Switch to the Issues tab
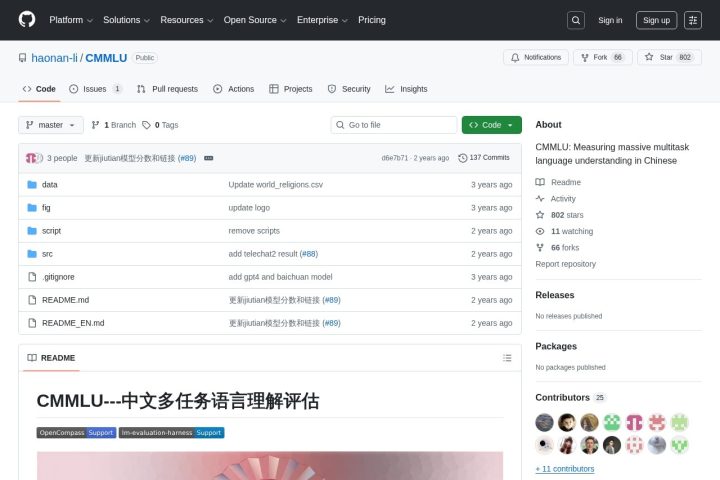This screenshot has width=720, height=480. click(95, 89)
